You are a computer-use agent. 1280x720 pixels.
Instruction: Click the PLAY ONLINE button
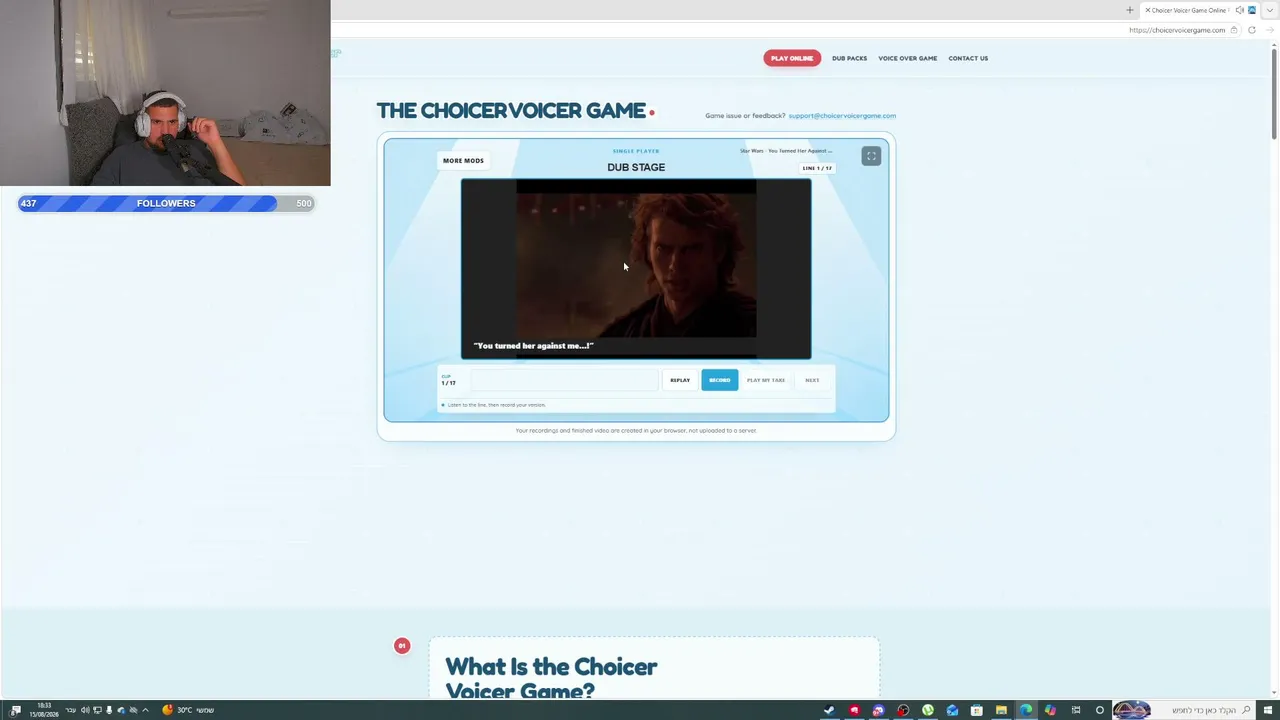click(792, 58)
